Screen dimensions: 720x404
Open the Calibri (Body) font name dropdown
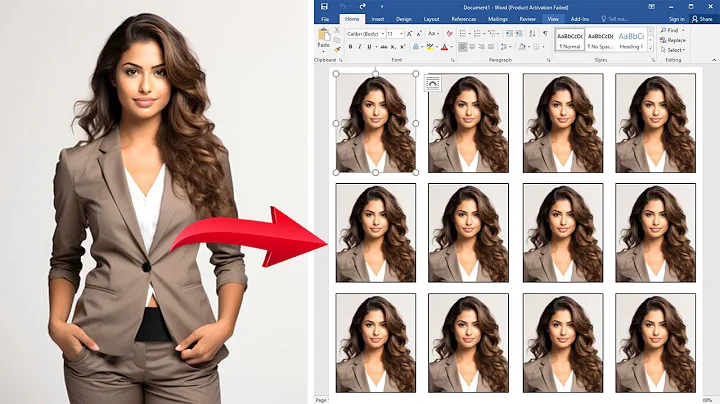coord(382,34)
